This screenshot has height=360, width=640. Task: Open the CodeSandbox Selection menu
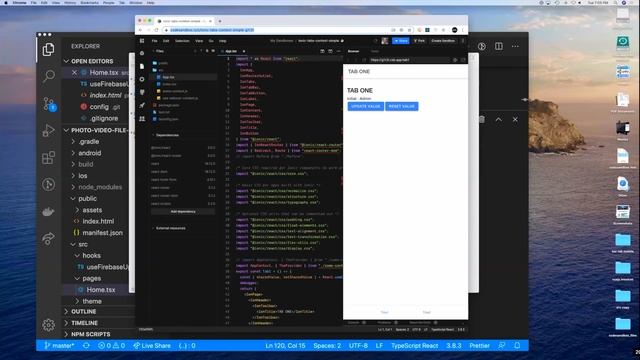[x=182, y=41]
